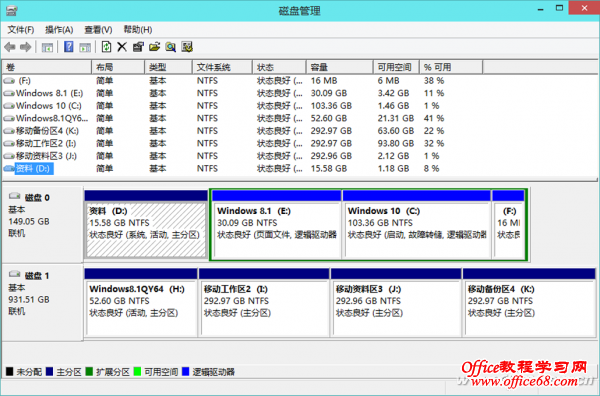Click the green 扩展分区 legend swatch
This screenshot has width=600, height=396.
click(89, 371)
